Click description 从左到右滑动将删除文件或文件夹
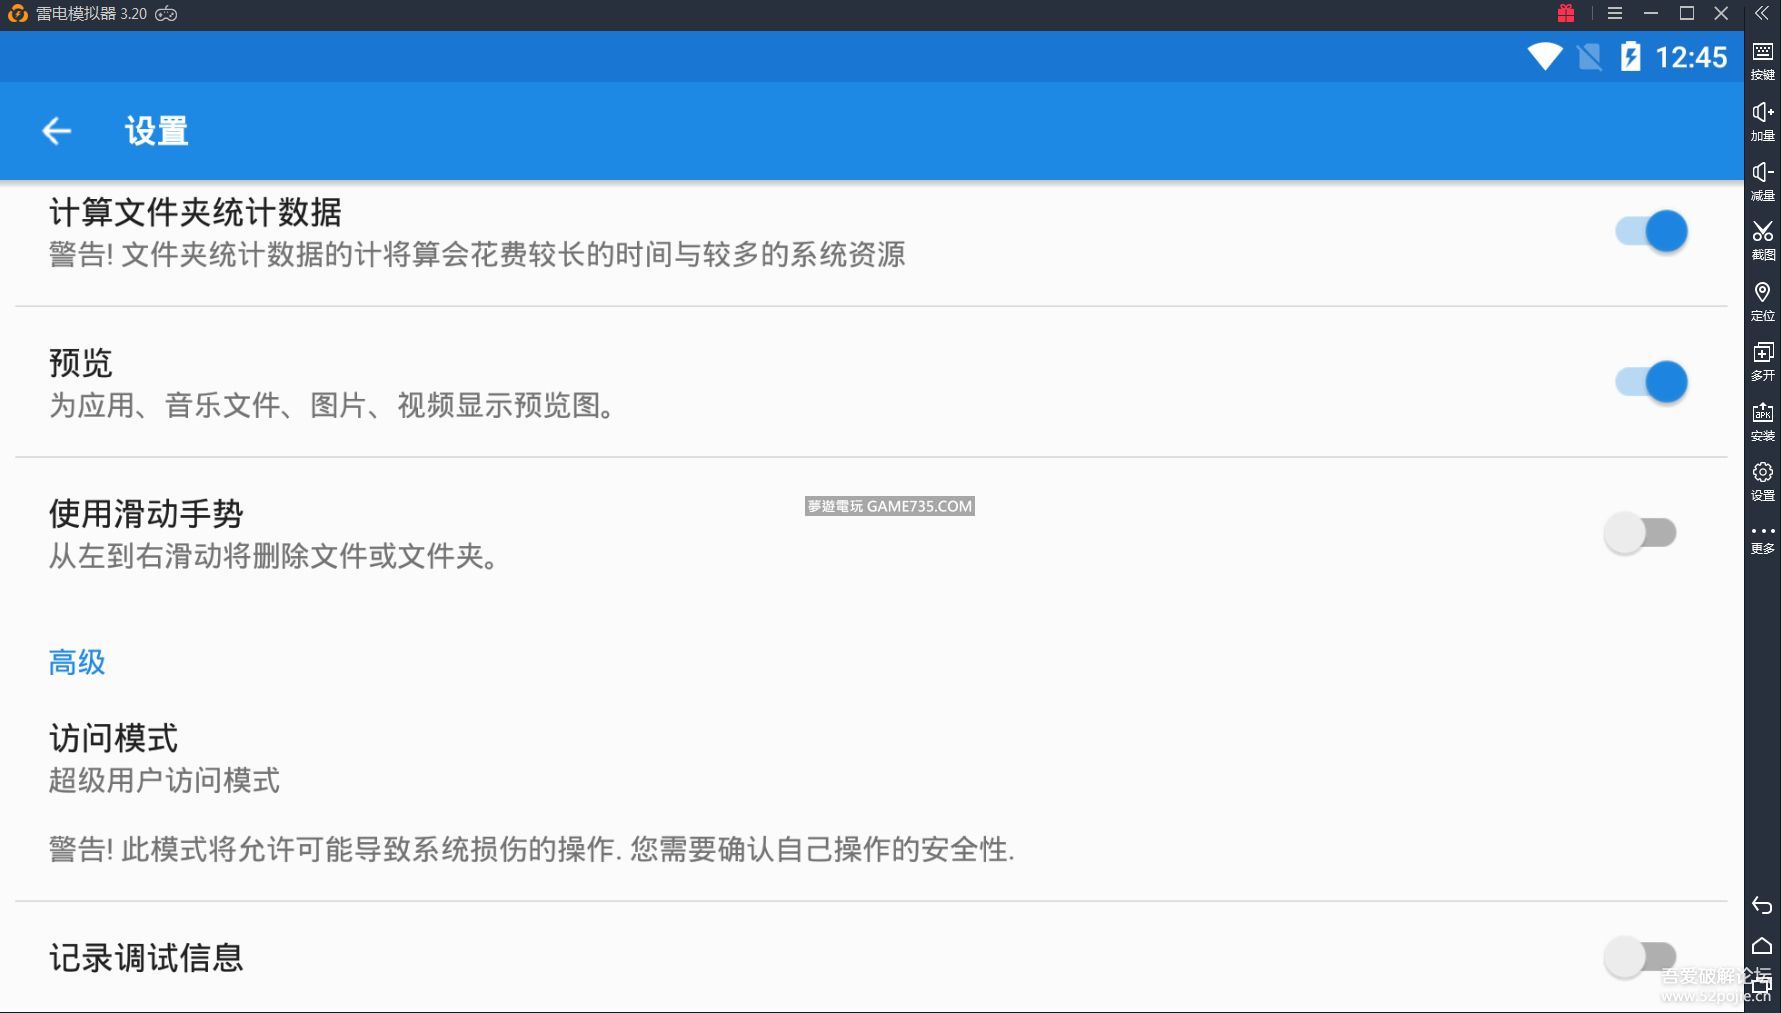The height and width of the screenshot is (1013, 1781). coord(274,556)
